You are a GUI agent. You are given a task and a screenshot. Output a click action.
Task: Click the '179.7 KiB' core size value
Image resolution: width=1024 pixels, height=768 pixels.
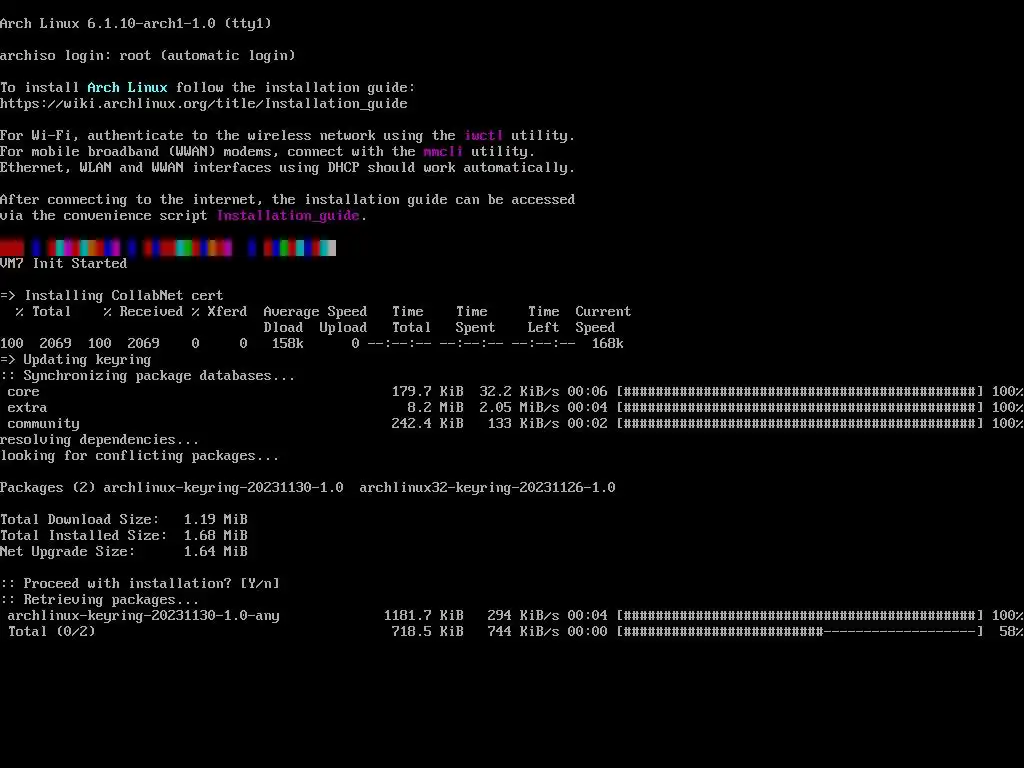coord(427,392)
